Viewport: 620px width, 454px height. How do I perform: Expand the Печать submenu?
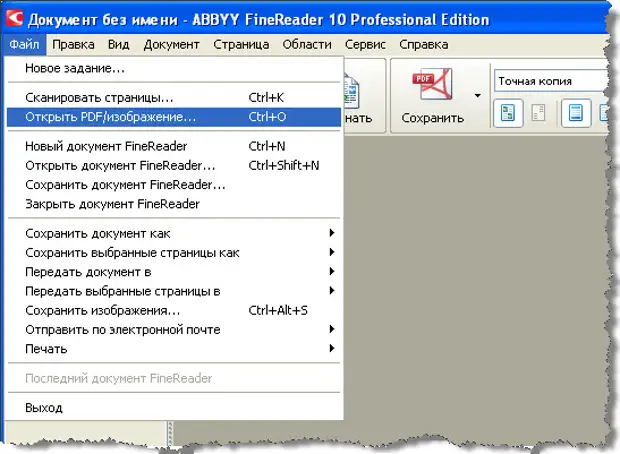coord(174,349)
